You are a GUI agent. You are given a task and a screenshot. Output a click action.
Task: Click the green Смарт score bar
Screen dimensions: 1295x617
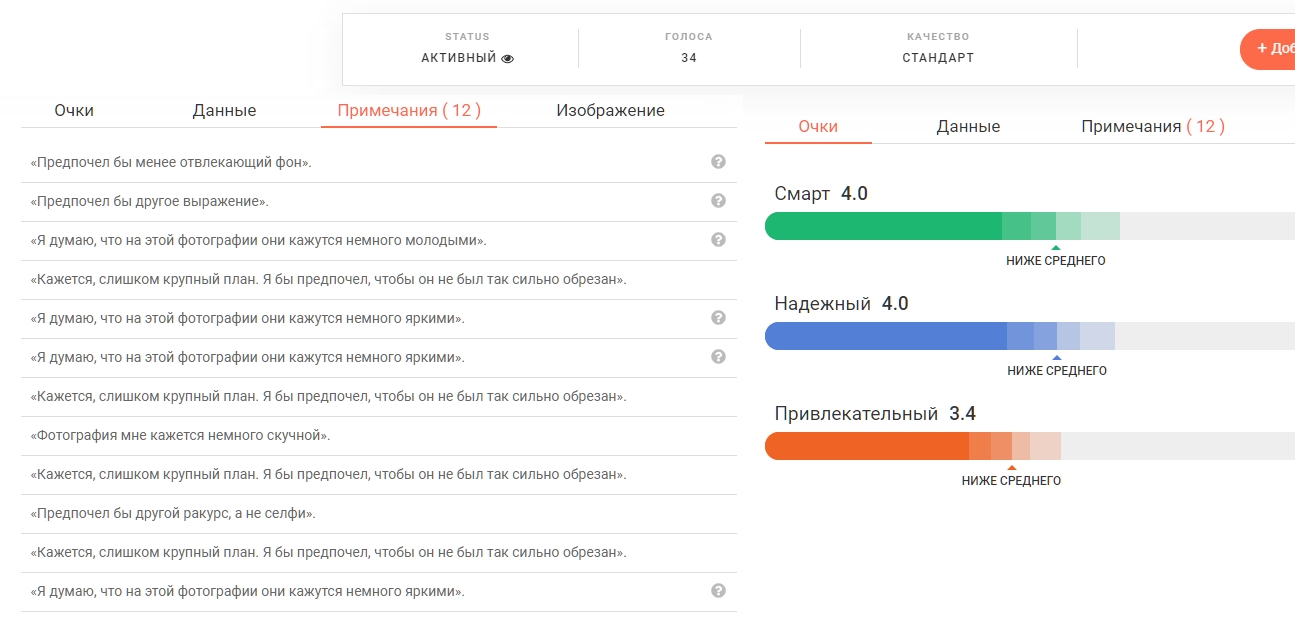point(1030,226)
